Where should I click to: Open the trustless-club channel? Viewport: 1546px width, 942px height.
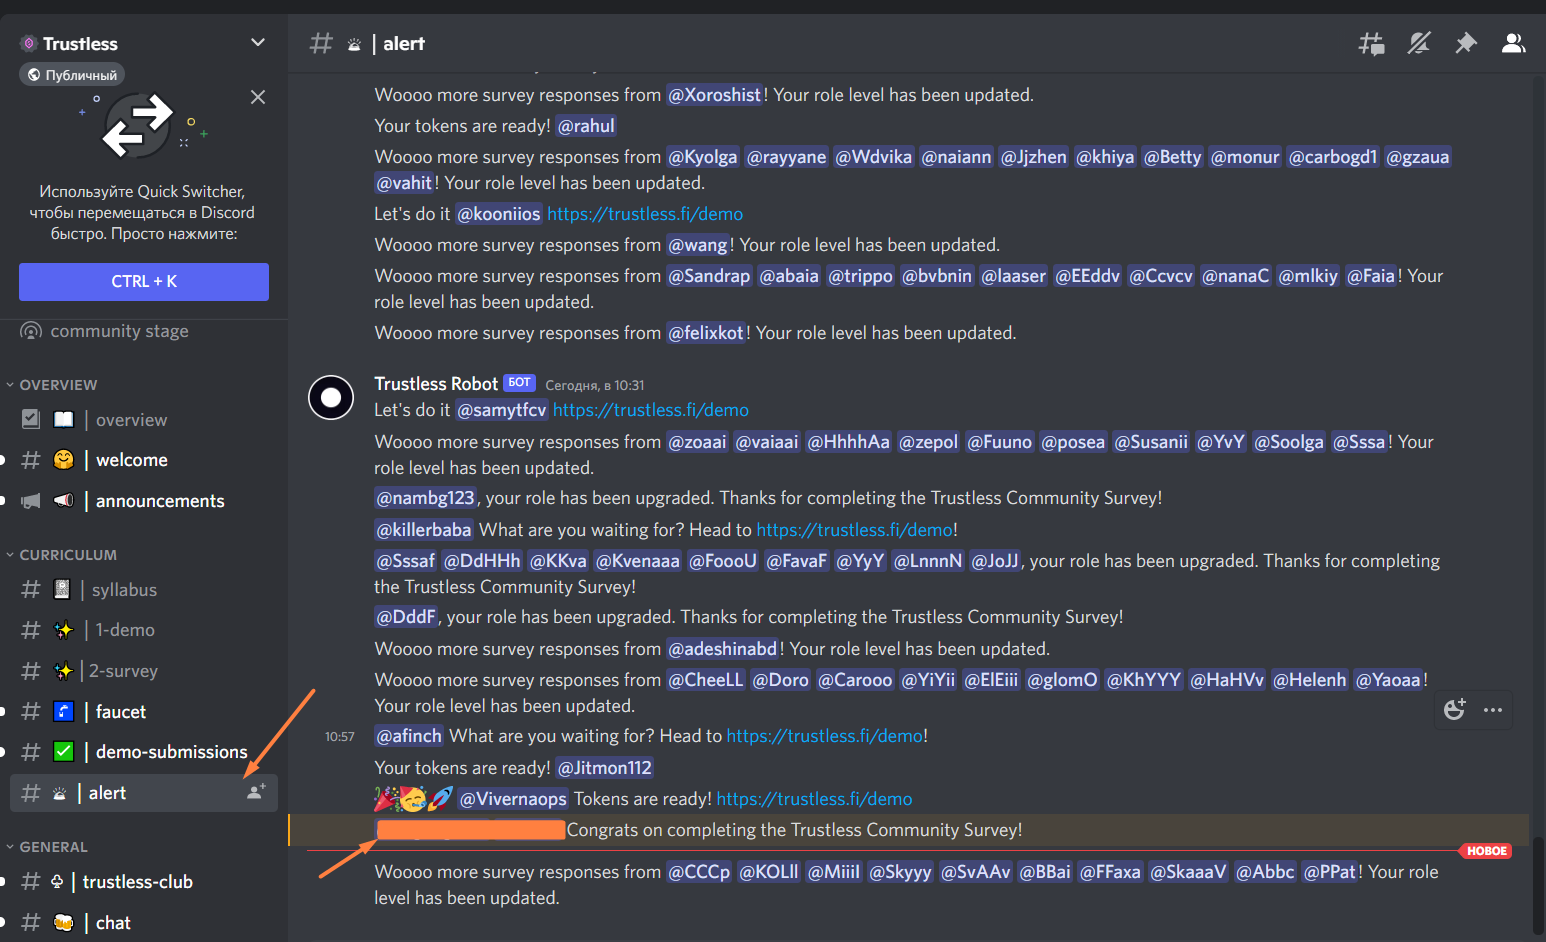coord(143,882)
